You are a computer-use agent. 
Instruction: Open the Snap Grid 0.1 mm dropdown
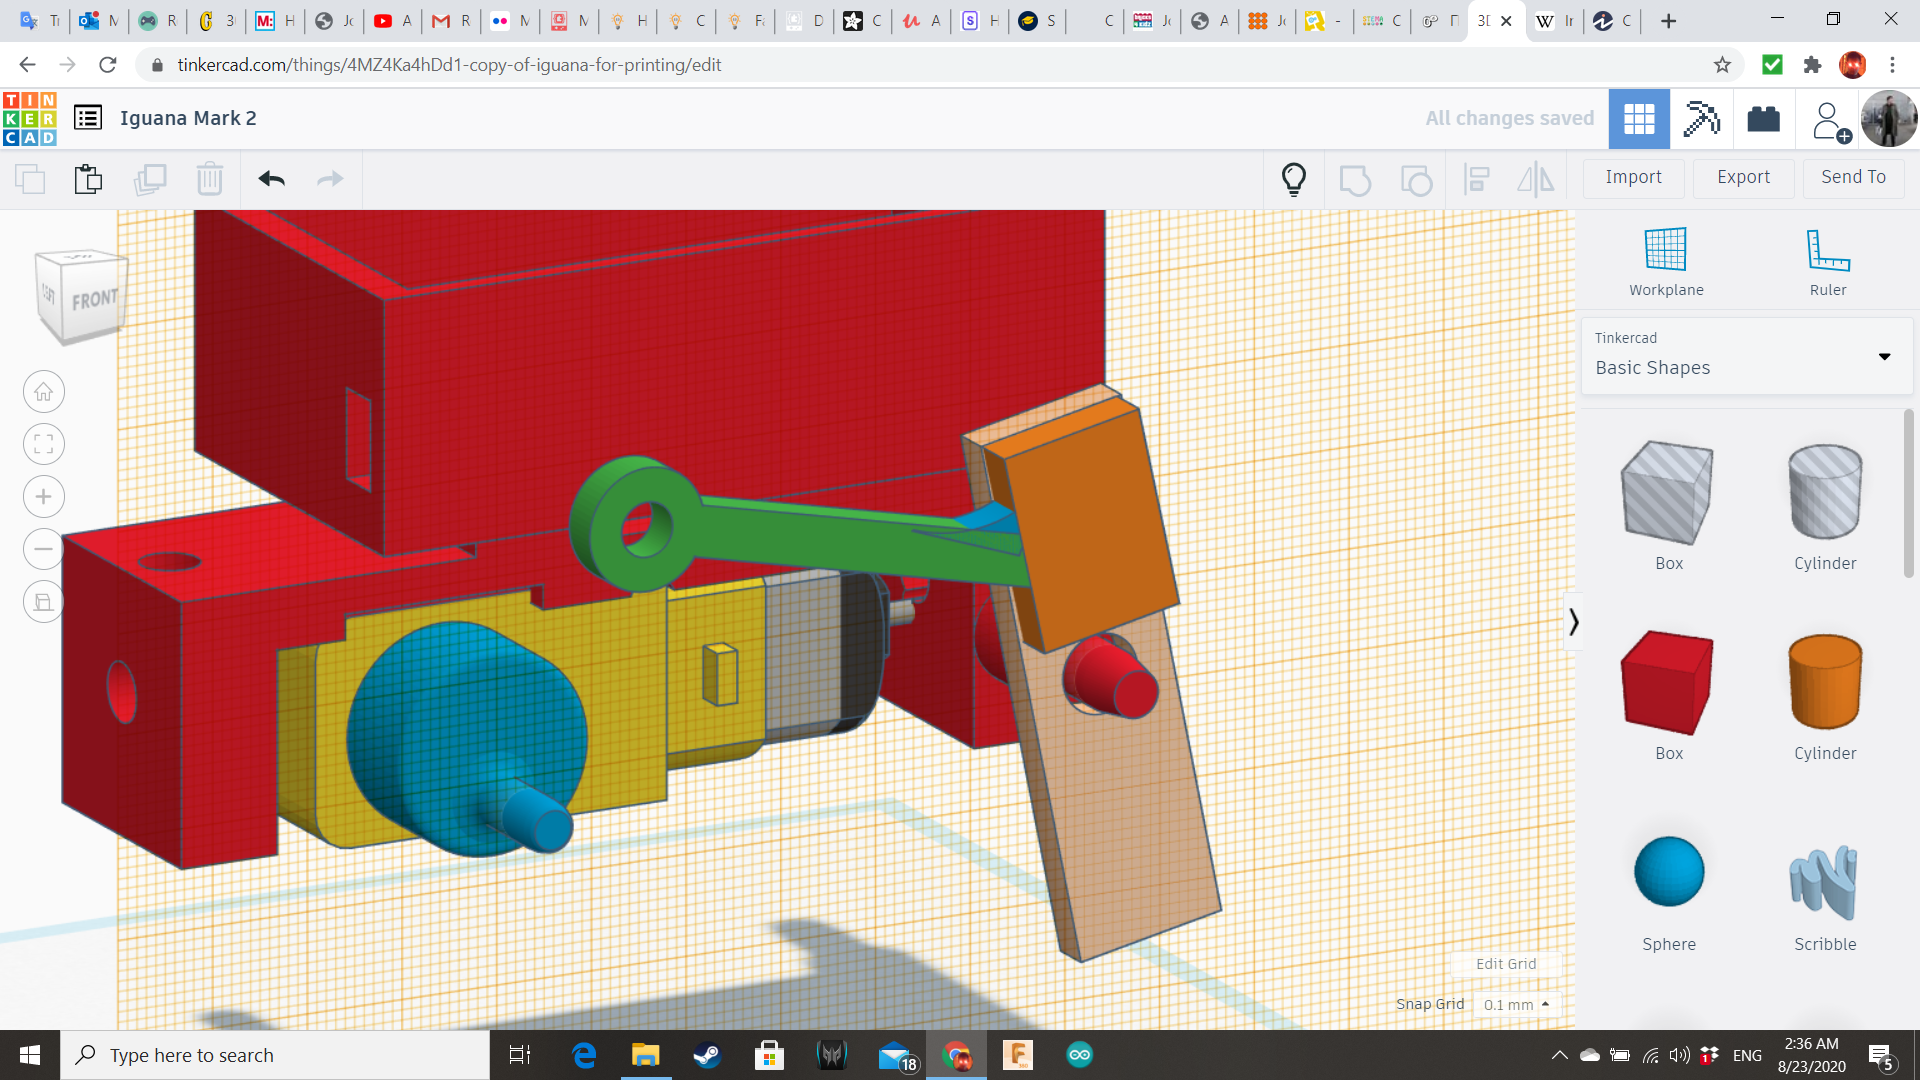click(1516, 1004)
